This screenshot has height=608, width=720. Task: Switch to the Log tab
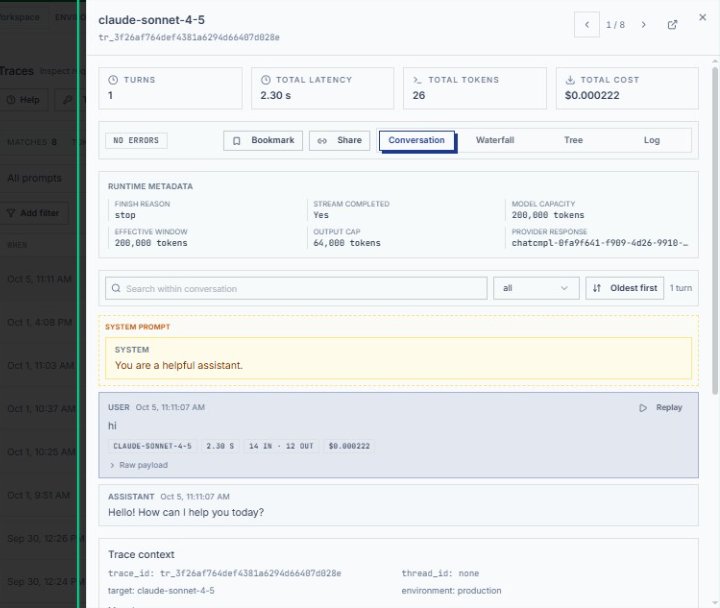[x=651, y=141]
